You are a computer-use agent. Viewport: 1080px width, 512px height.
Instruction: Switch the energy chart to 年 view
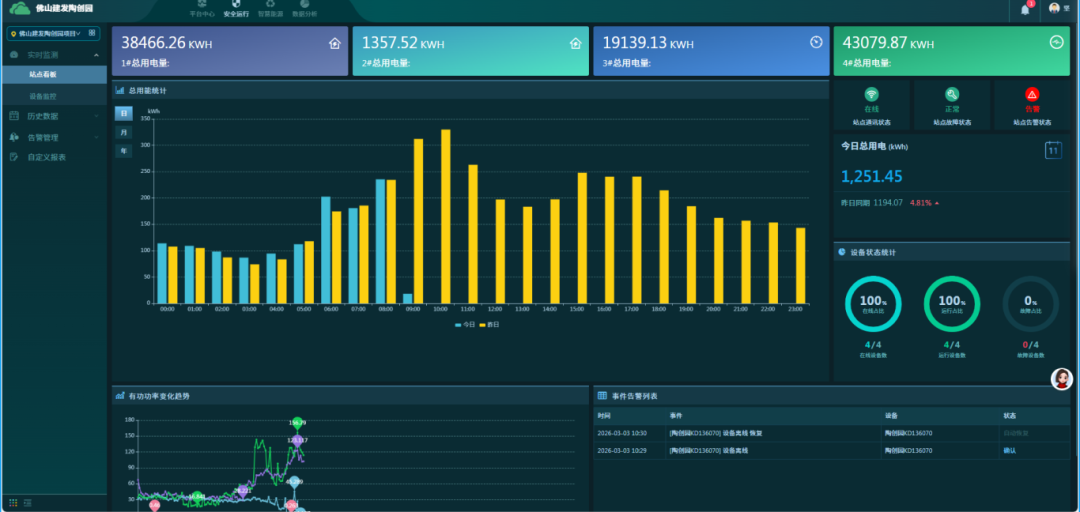[x=124, y=150]
